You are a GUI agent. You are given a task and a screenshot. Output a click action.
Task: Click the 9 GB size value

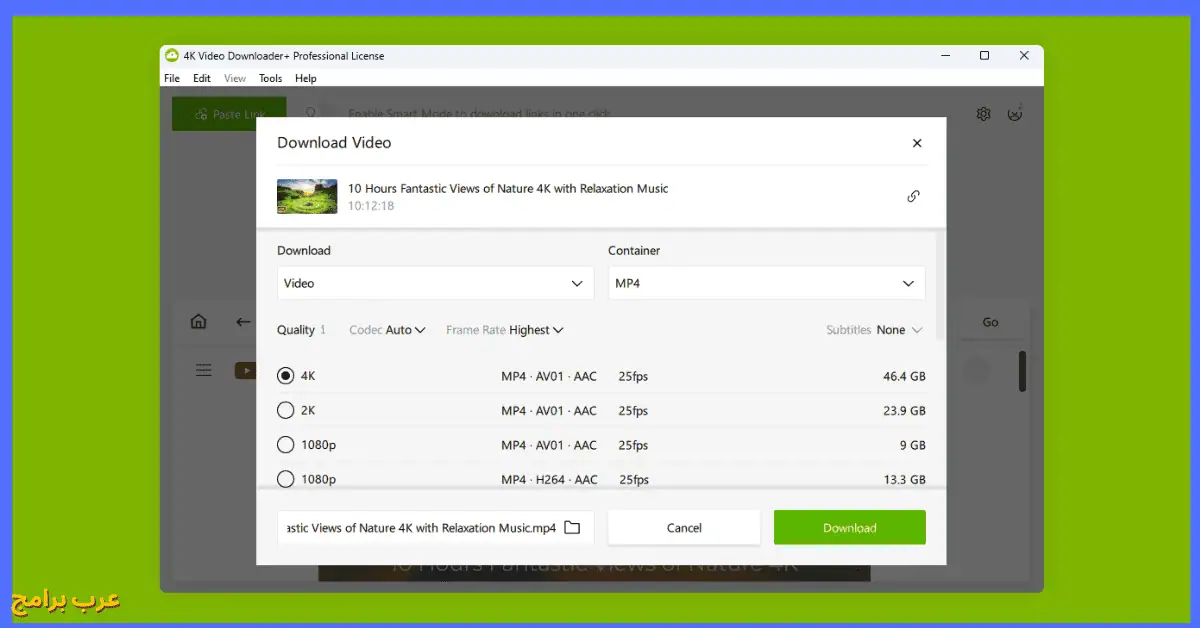911,445
